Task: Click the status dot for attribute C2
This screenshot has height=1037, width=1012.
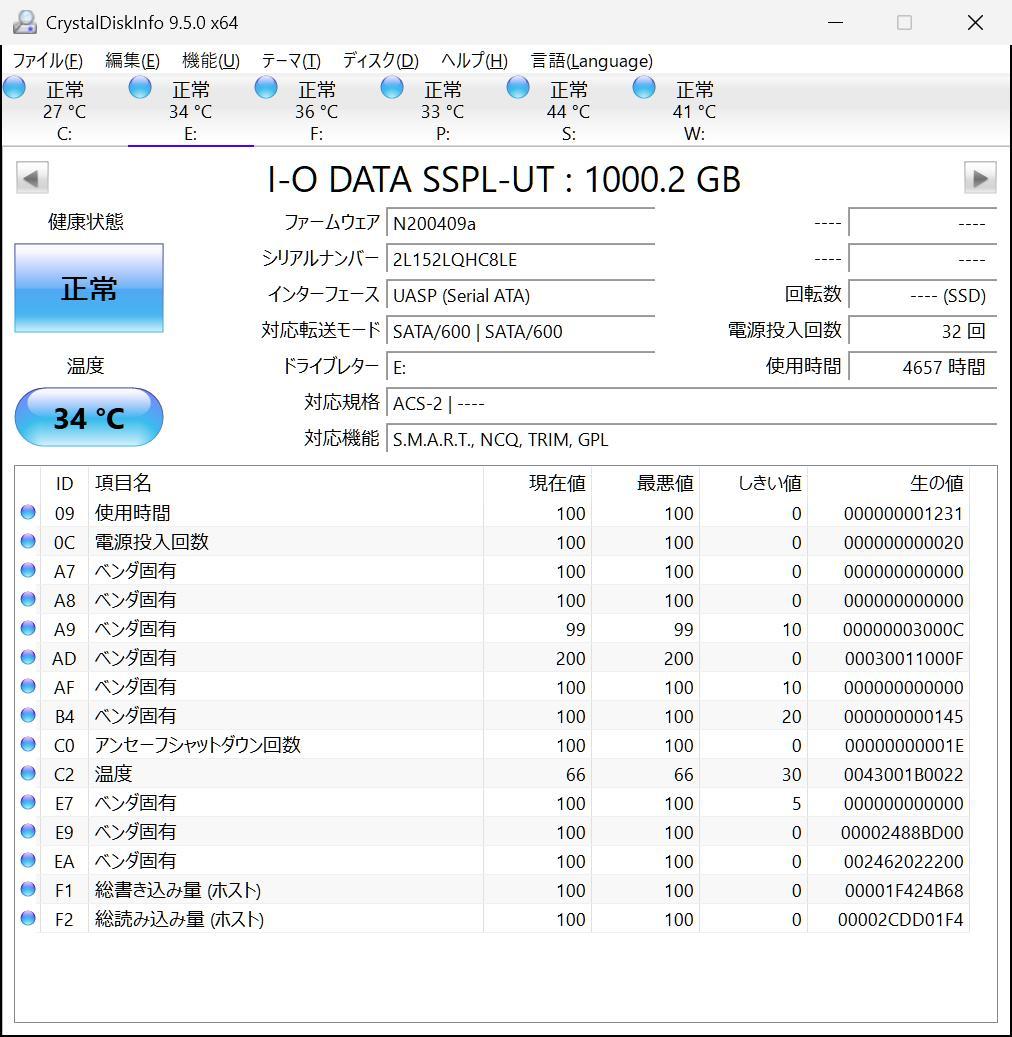Action: 28,773
